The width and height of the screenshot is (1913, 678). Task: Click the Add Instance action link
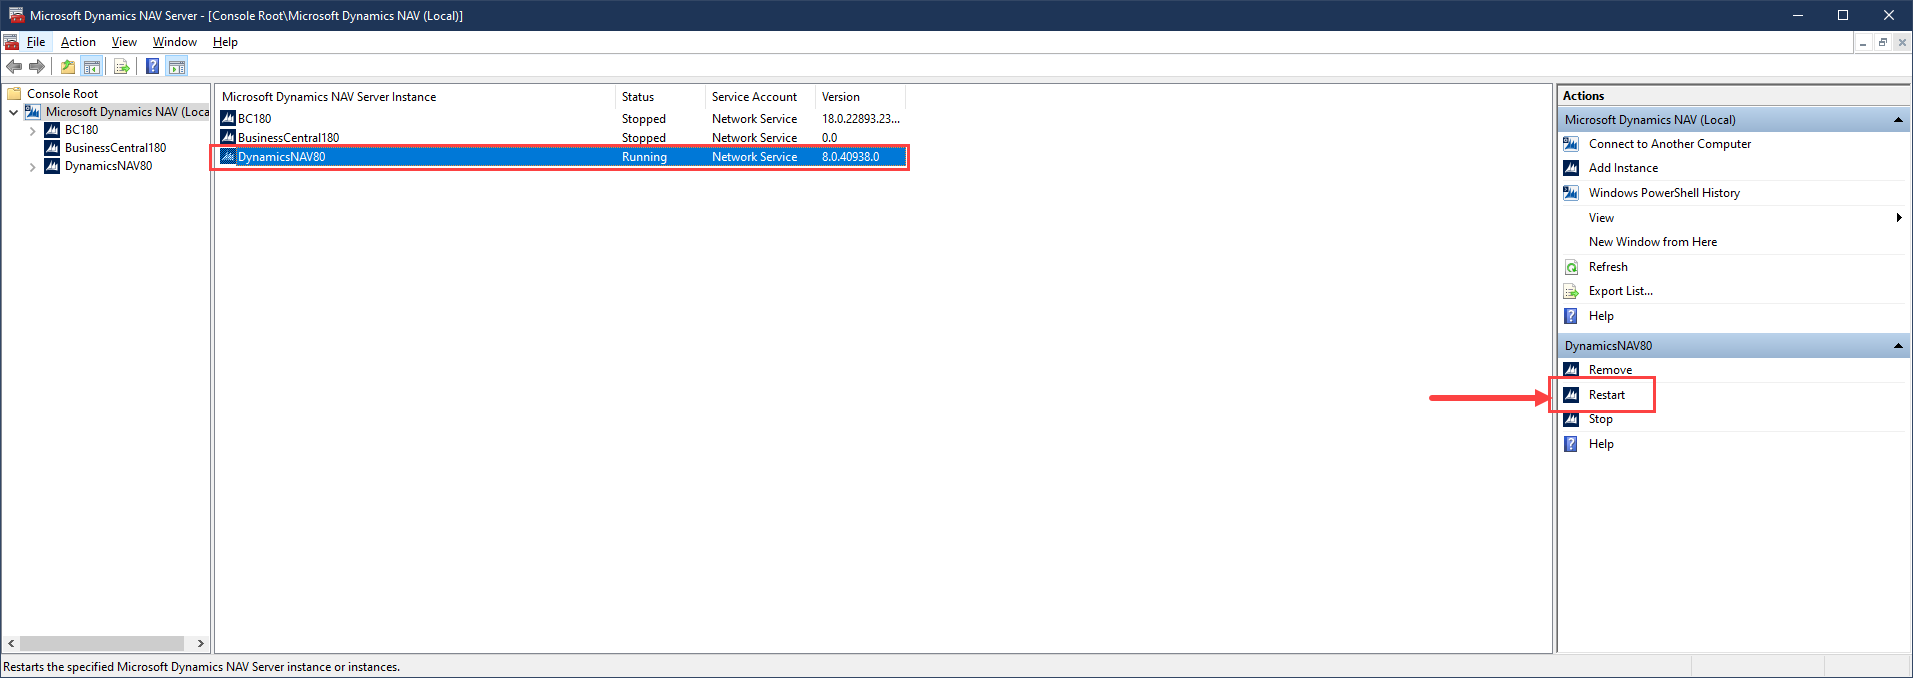pos(1623,168)
